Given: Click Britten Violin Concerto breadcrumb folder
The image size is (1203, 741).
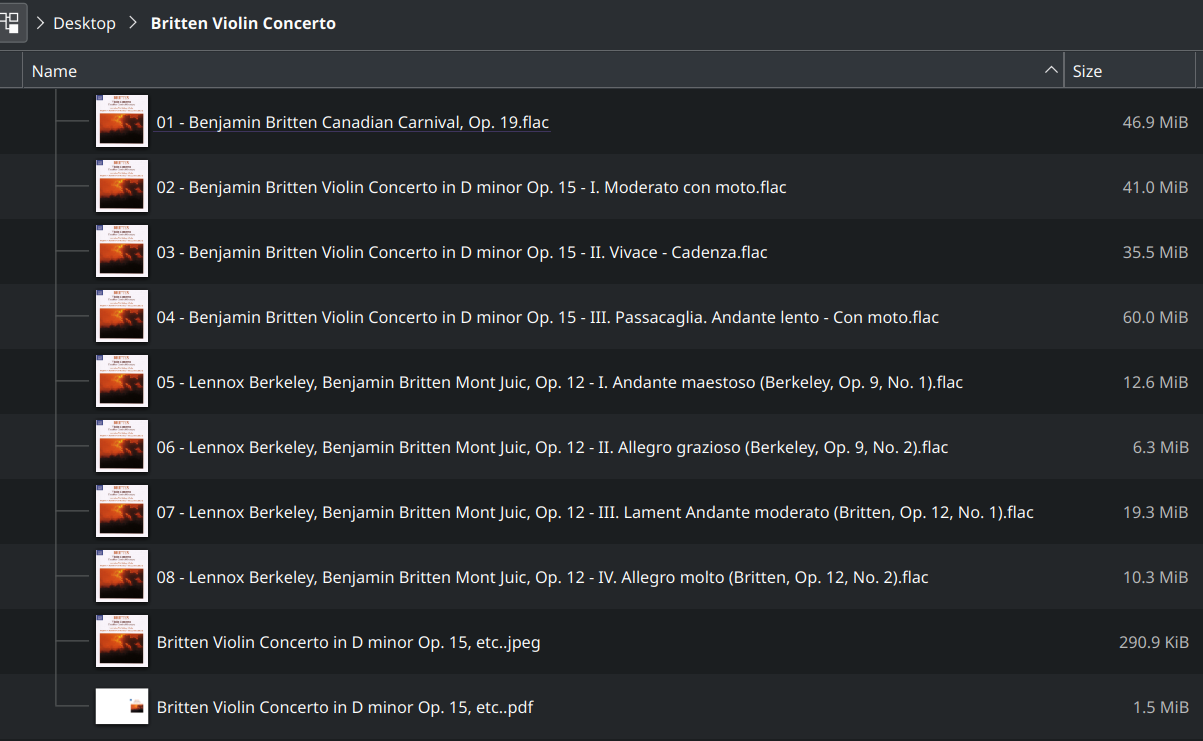Looking at the screenshot, I should (243, 23).
